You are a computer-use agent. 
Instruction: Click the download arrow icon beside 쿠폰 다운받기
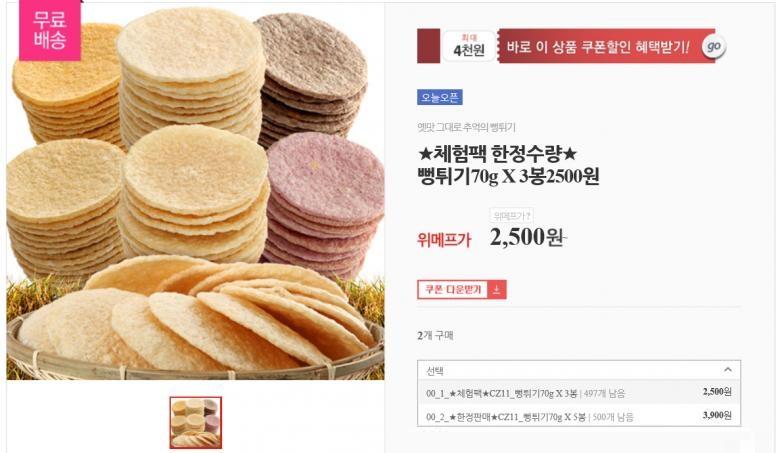496,289
